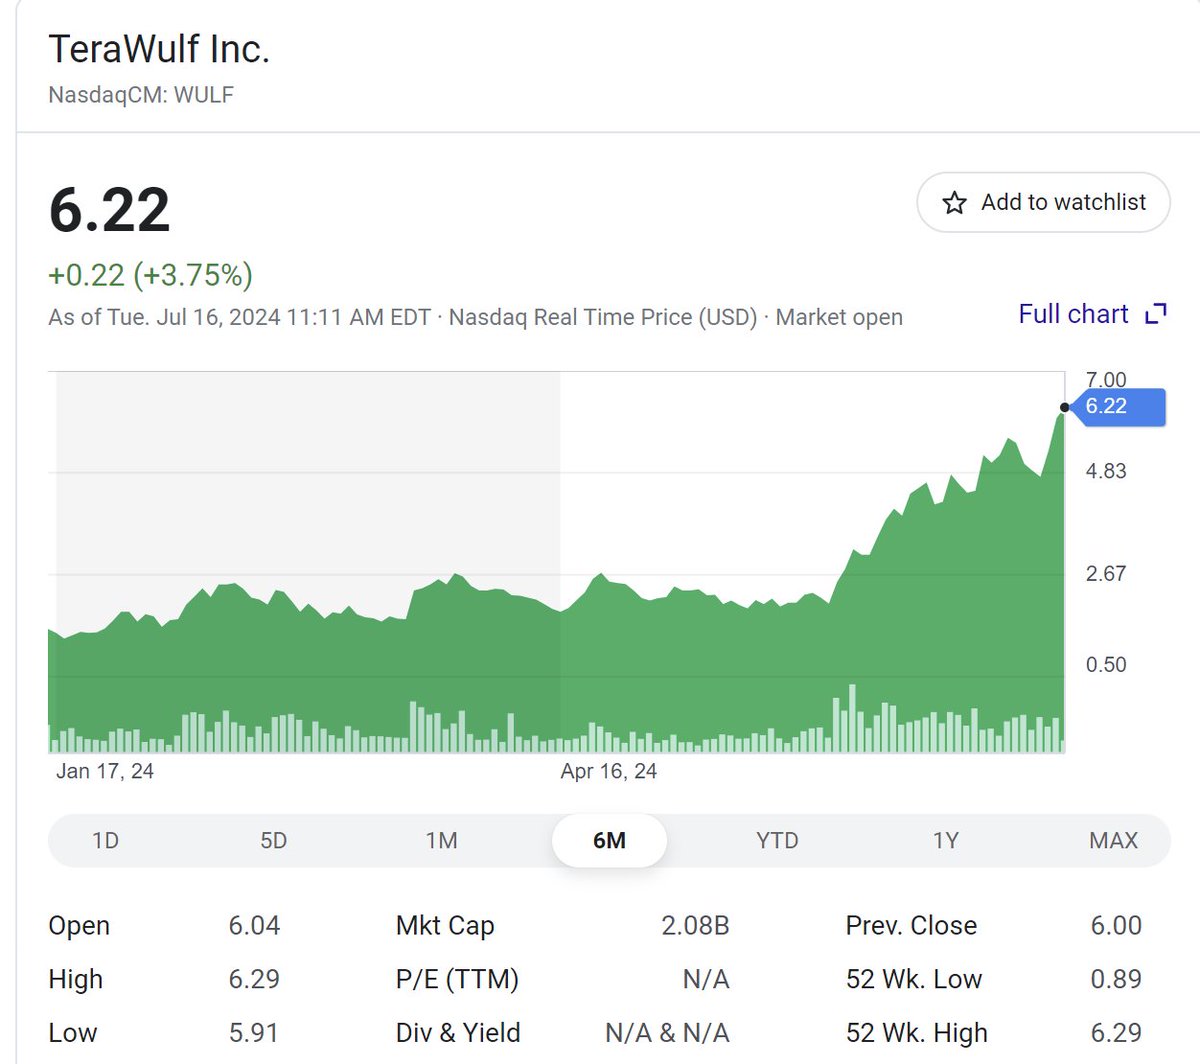The height and width of the screenshot is (1064, 1200).
Task: Click the Div & Yield label
Action: coord(458,1033)
